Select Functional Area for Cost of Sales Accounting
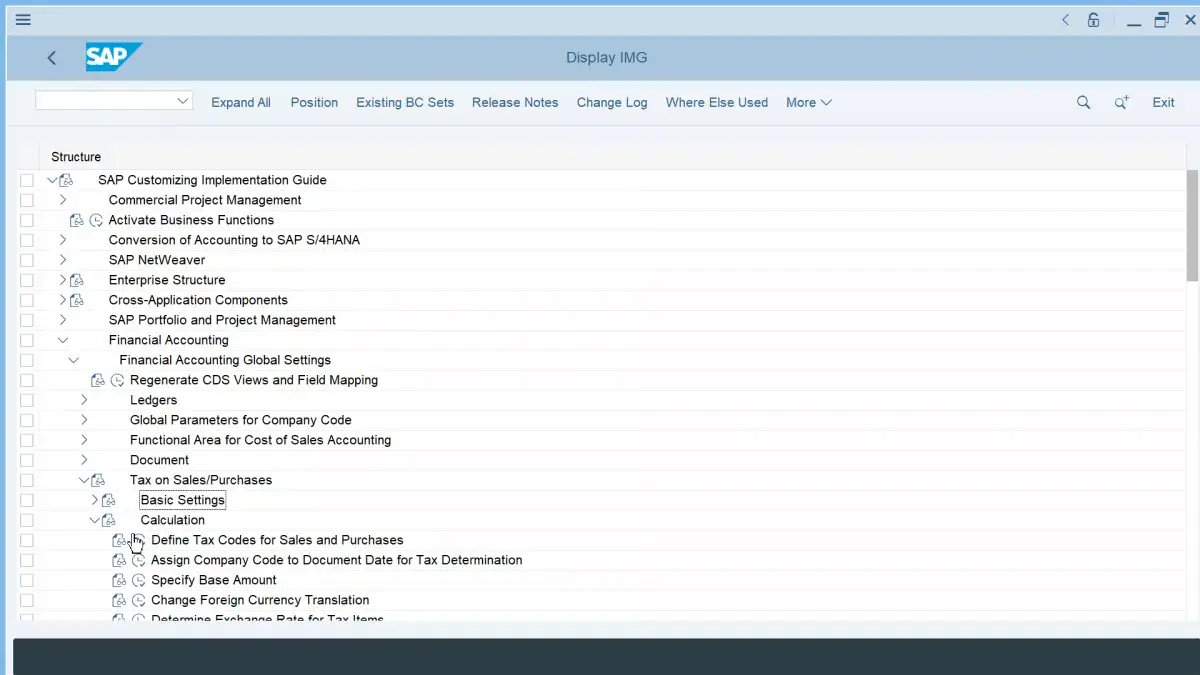 coord(260,440)
